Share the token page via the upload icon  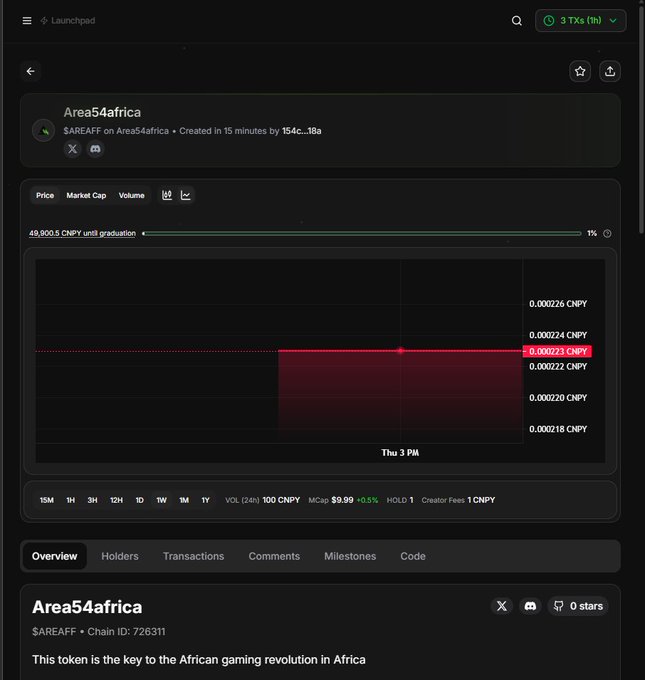coord(610,71)
